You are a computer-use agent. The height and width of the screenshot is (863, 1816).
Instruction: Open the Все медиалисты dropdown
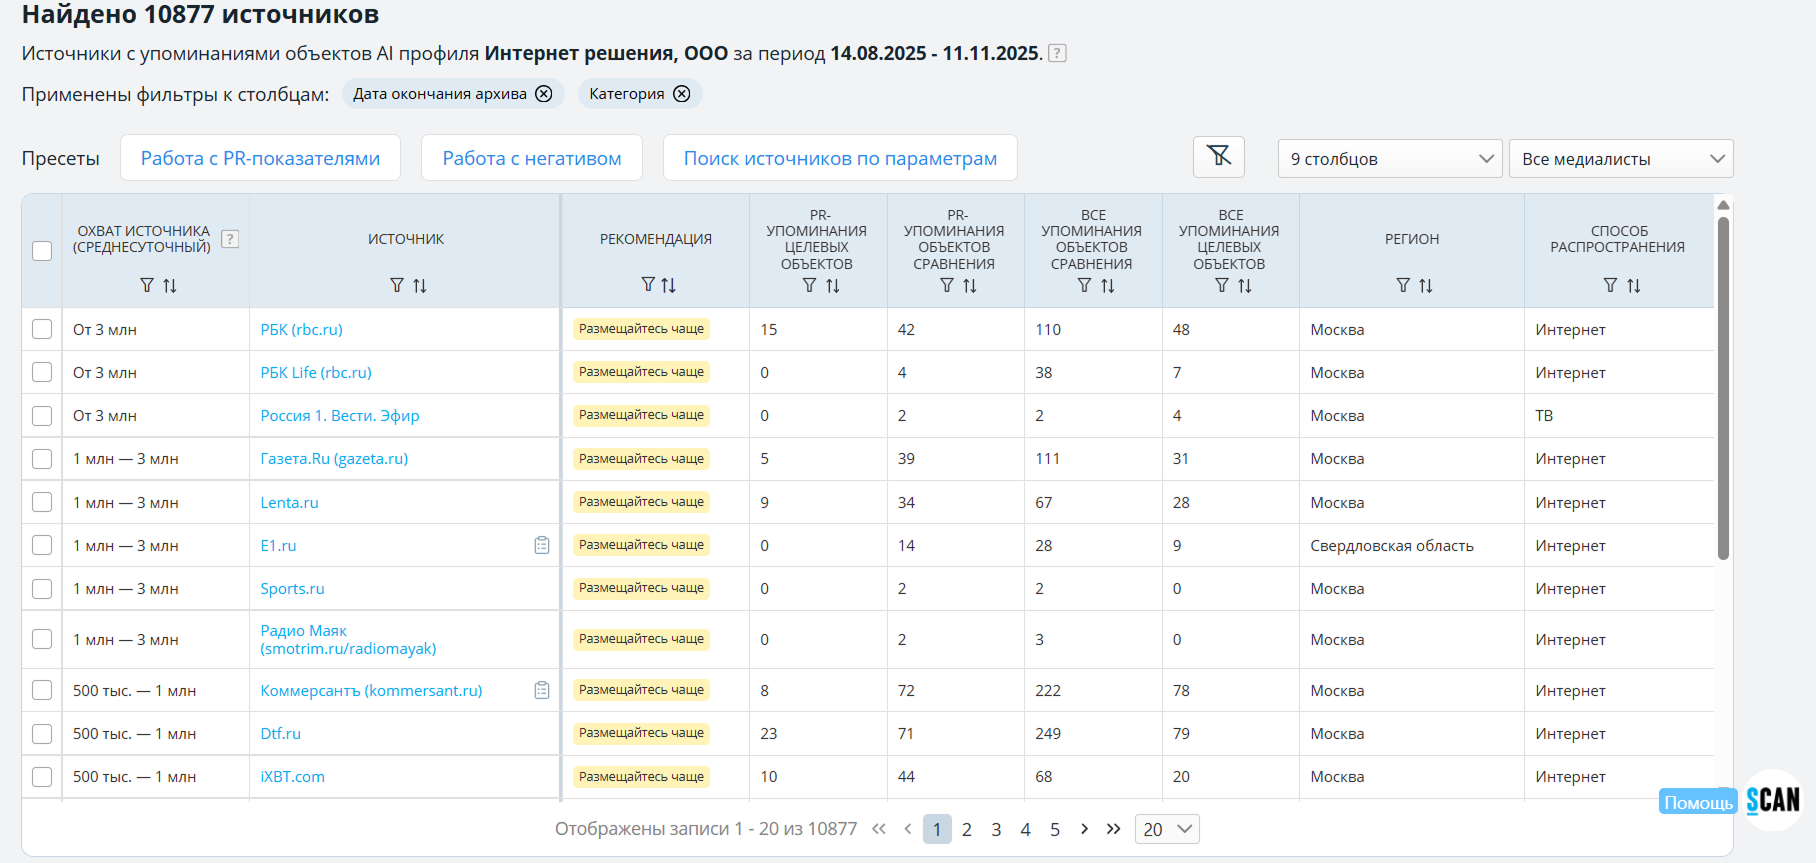(1620, 159)
